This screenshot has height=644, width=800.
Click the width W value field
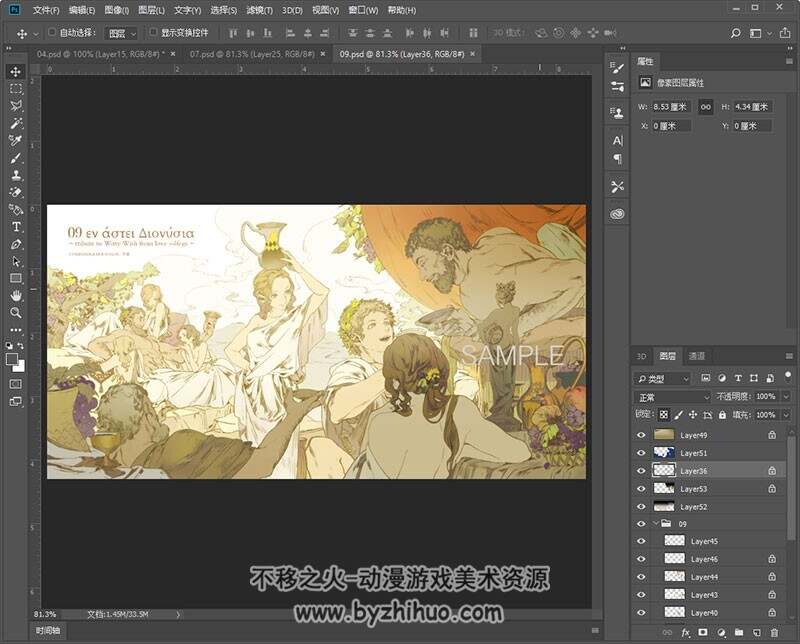671,107
